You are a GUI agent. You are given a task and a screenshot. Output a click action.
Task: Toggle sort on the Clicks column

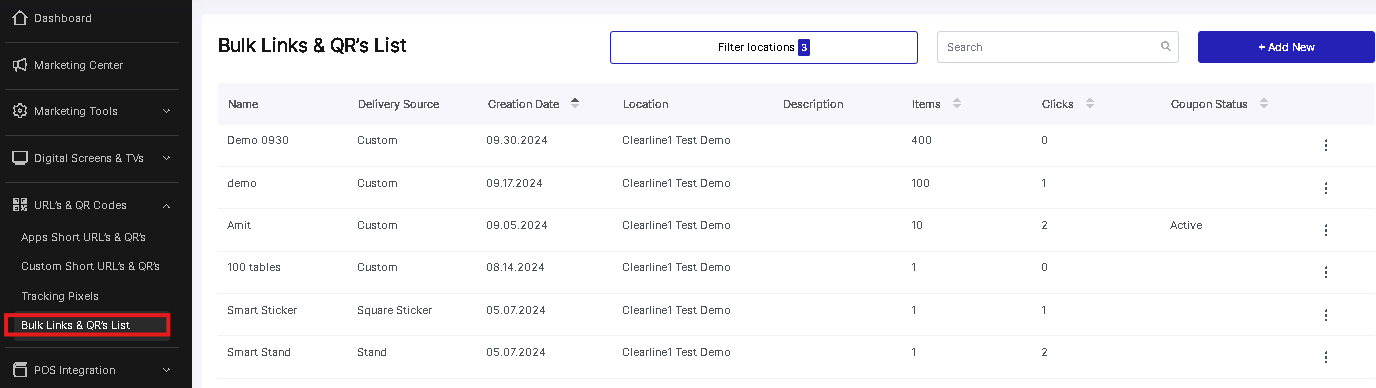1090,103
